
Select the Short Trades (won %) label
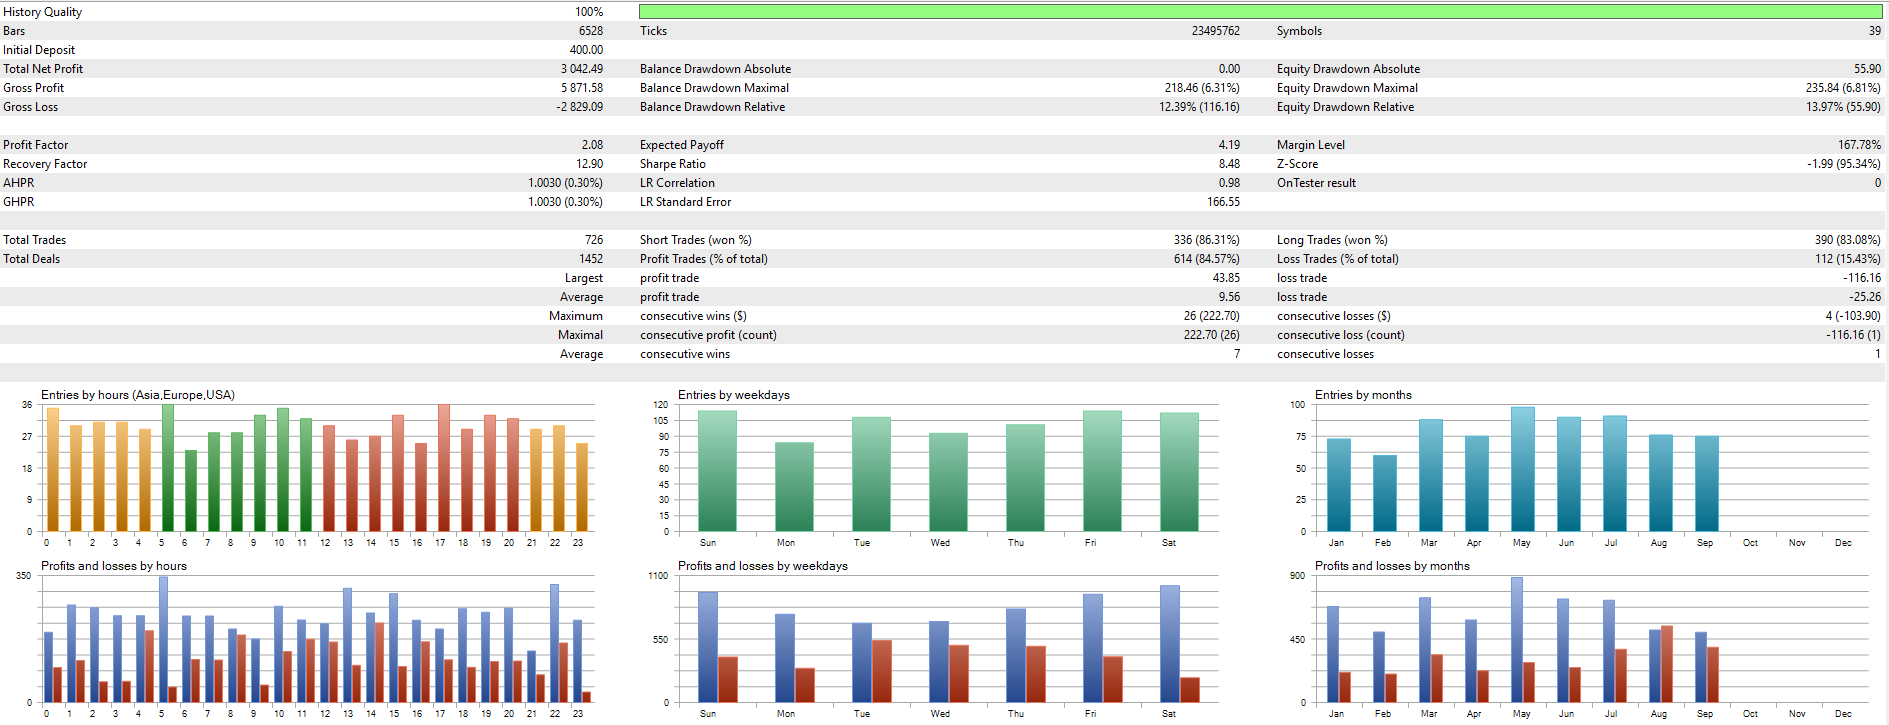(x=695, y=240)
